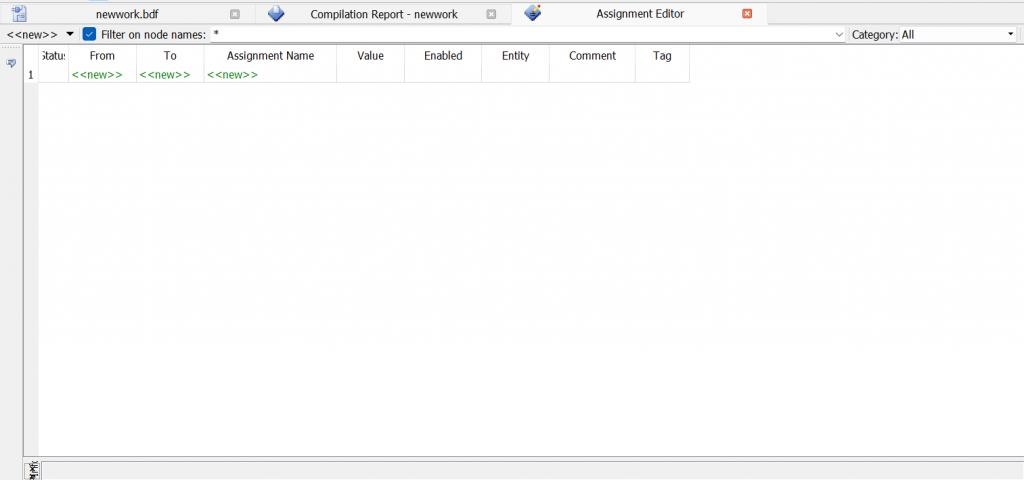
Task: Click into the node names filter field
Action: [x=522, y=34]
